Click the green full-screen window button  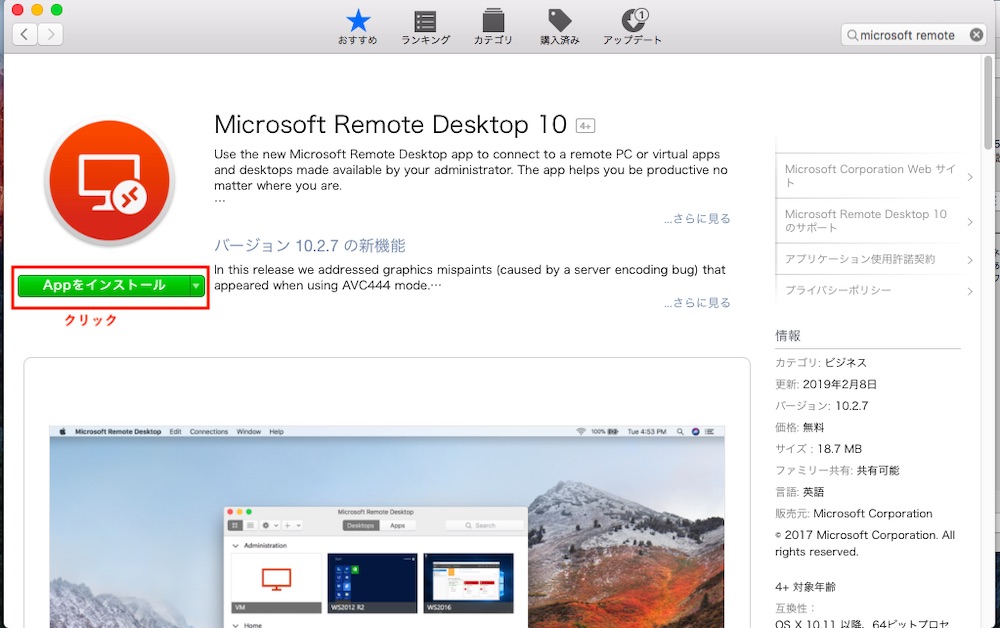[56, 10]
